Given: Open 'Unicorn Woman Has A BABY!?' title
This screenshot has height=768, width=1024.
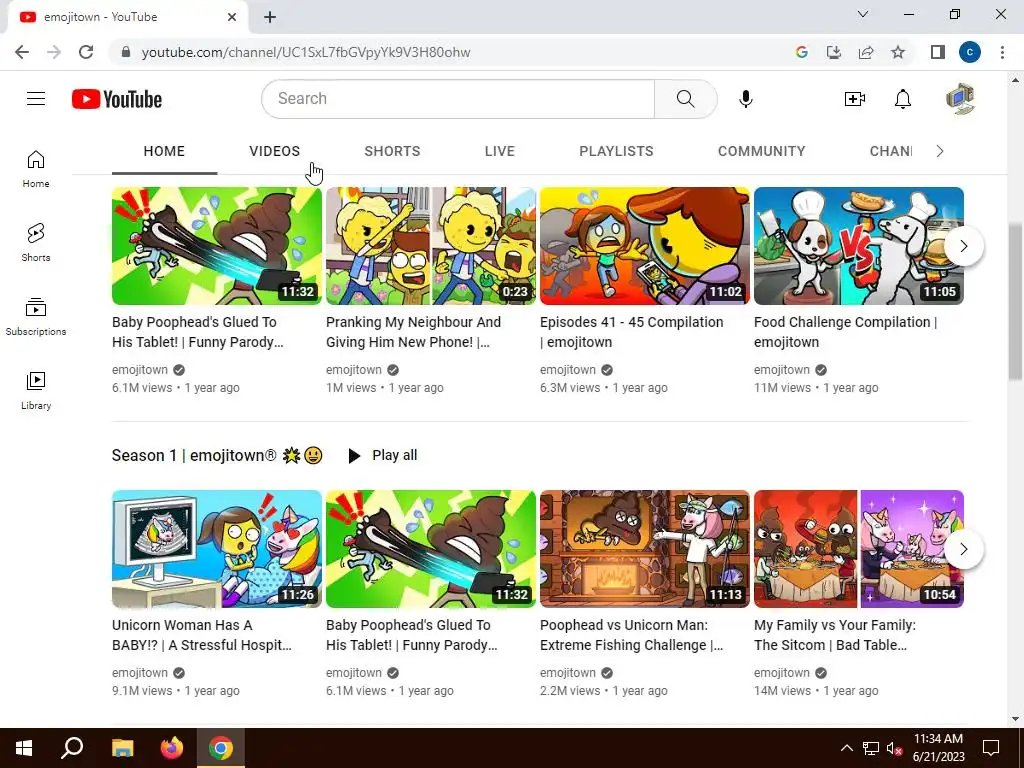Looking at the screenshot, I should (202, 635).
